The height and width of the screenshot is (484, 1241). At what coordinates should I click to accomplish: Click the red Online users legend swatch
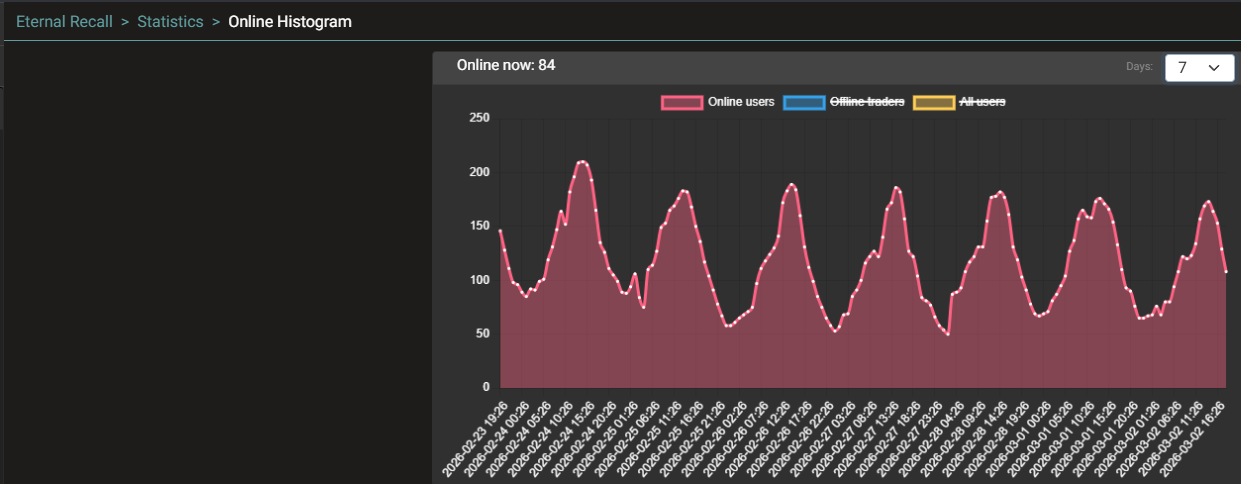point(682,102)
